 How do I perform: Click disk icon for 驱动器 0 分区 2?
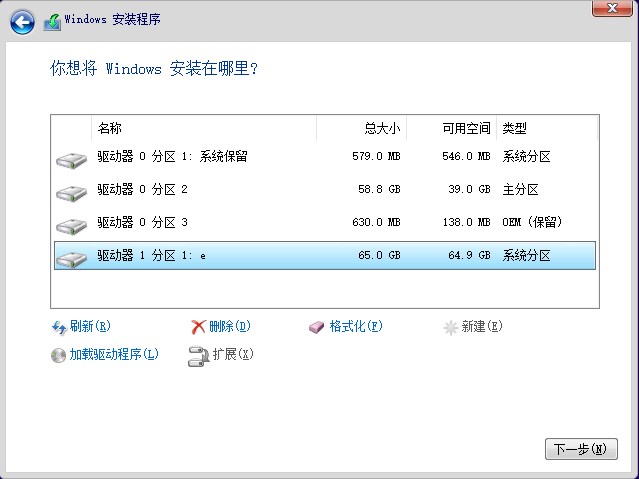(x=71, y=190)
